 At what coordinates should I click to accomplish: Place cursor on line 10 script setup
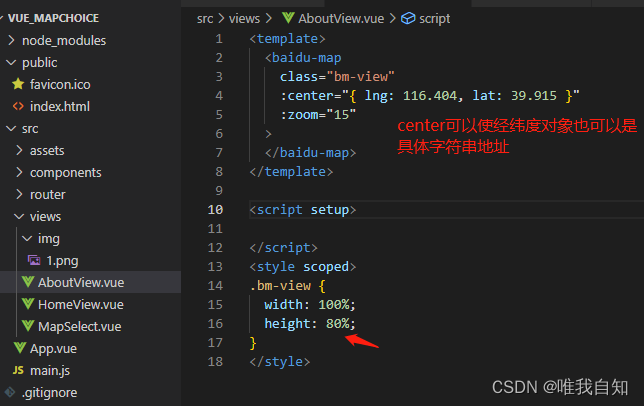tap(303, 210)
